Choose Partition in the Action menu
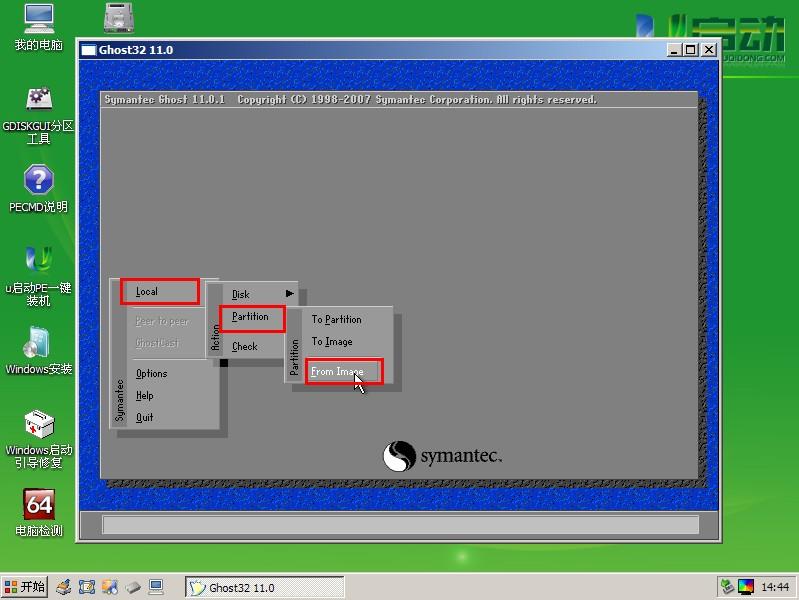The width and height of the screenshot is (799, 600). [x=253, y=318]
